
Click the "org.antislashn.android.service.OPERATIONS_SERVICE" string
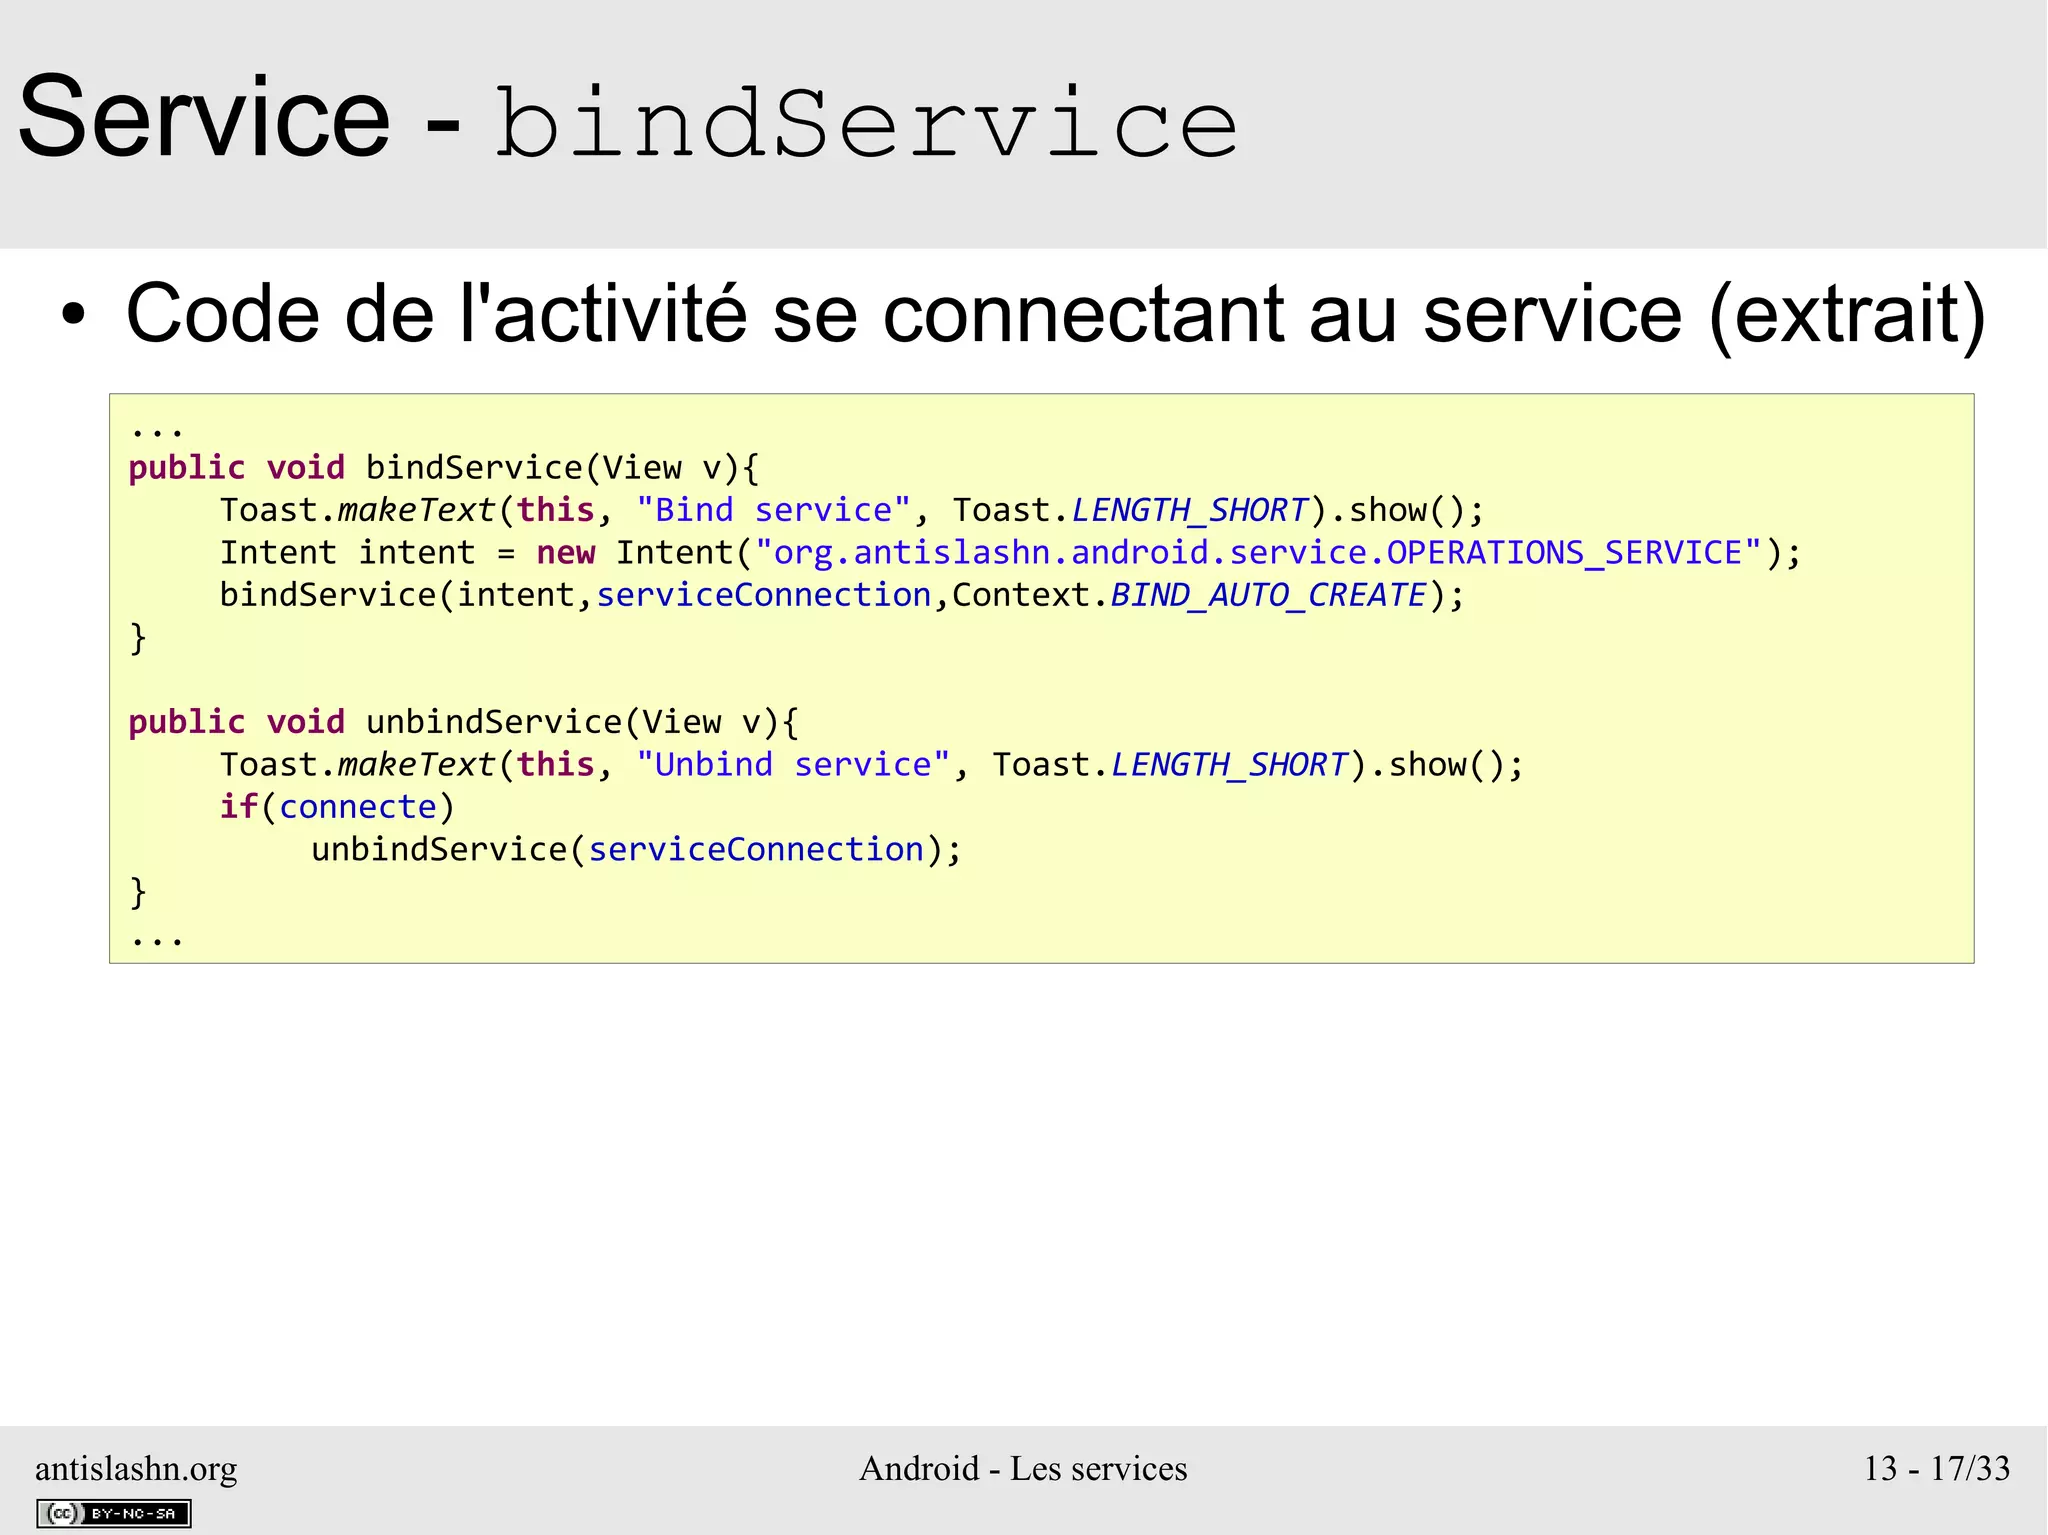tap(1258, 553)
